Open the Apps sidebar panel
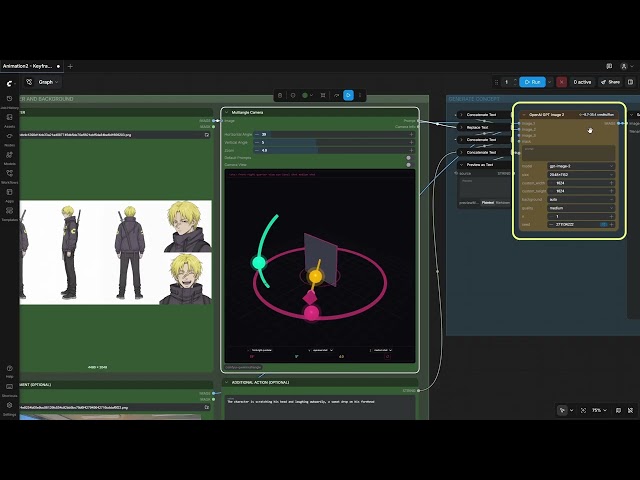The height and width of the screenshot is (480, 640). [x=9, y=195]
